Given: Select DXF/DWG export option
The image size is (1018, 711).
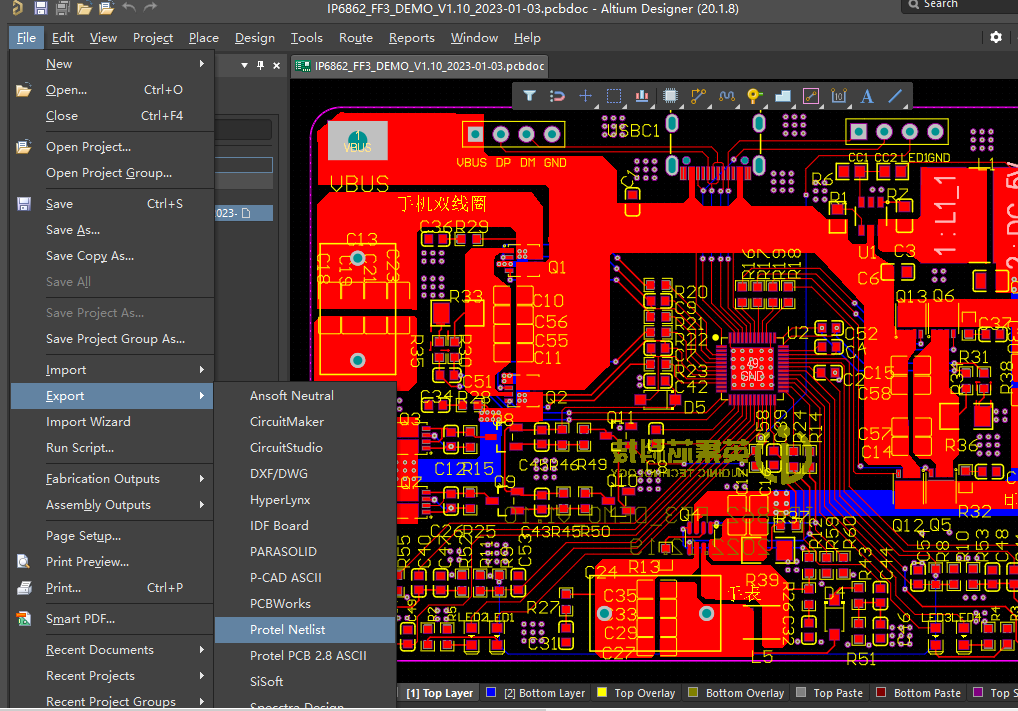Looking at the screenshot, I should pyautogui.click(x=305, y=473).
